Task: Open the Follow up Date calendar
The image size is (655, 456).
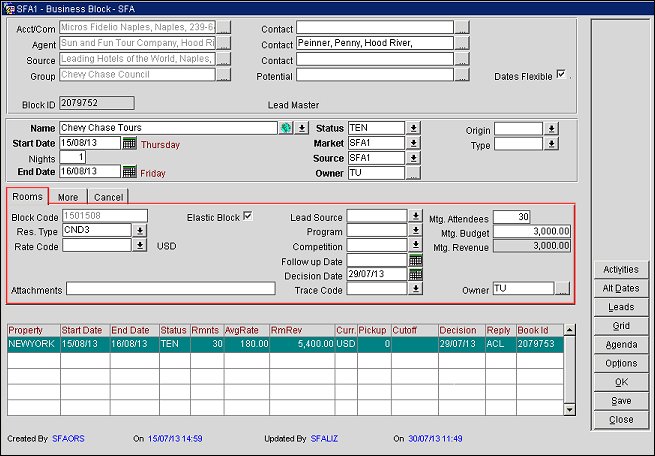Action: coord(415,260)
